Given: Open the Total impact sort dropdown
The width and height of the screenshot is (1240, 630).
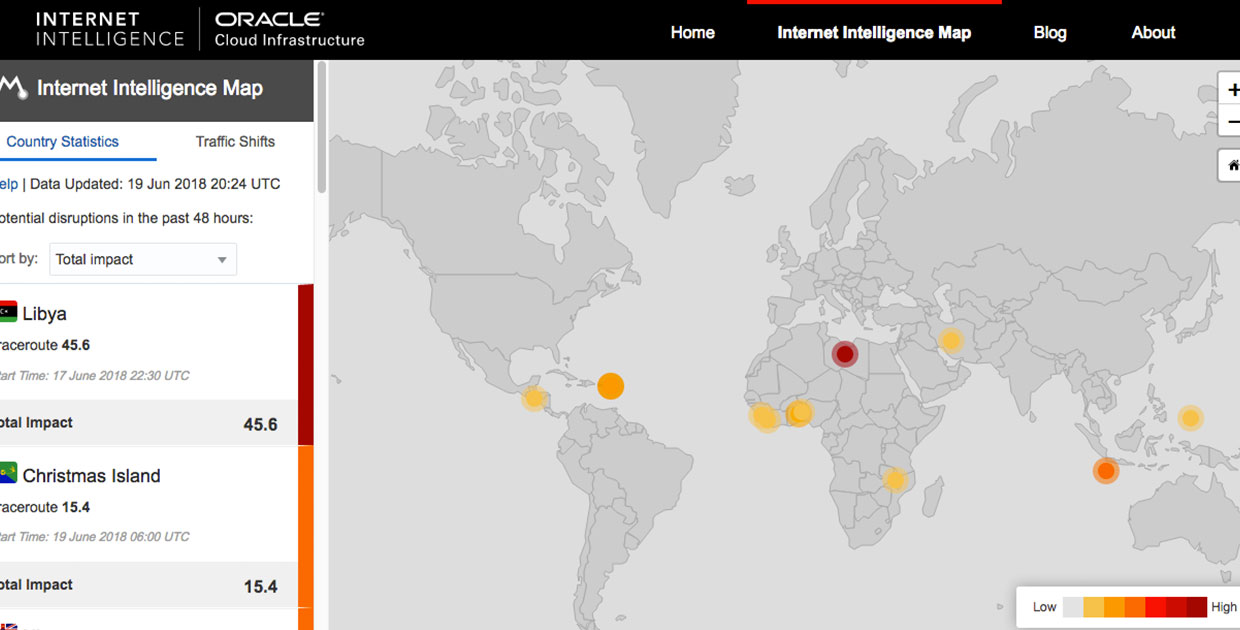Looking at the screenshot, I should [x=142, y=259].
